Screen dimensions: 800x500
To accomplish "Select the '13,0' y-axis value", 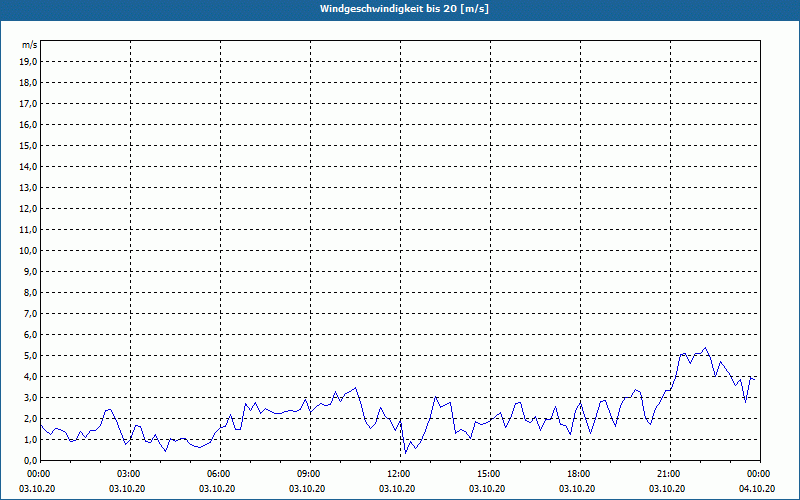I will point(28,187).
